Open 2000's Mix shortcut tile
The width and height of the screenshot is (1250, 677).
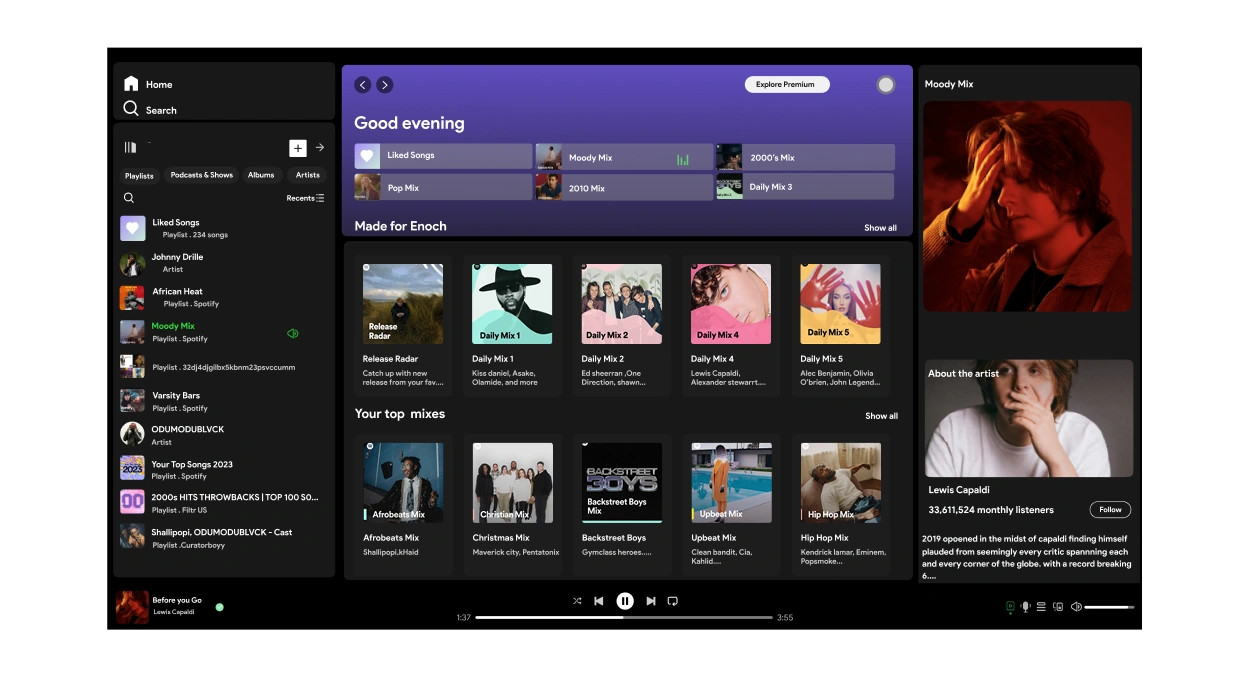pos(804,157)
